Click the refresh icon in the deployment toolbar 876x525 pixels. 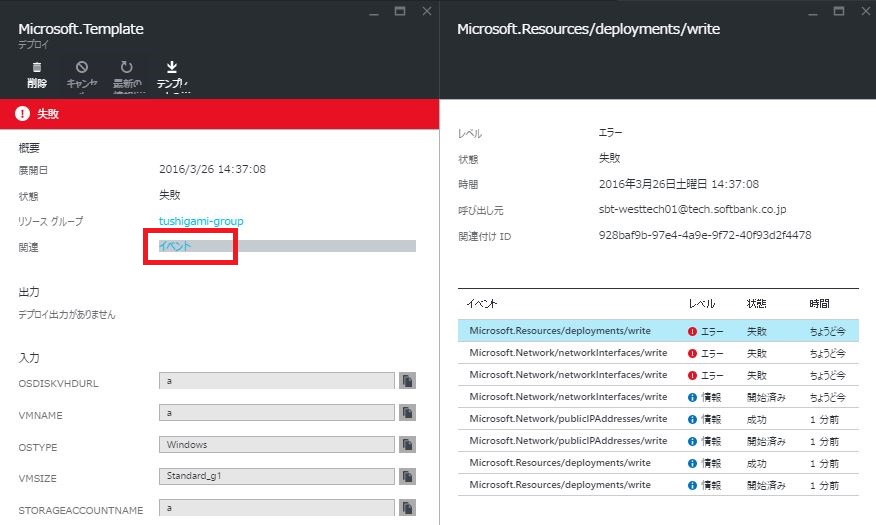(127, 67)
